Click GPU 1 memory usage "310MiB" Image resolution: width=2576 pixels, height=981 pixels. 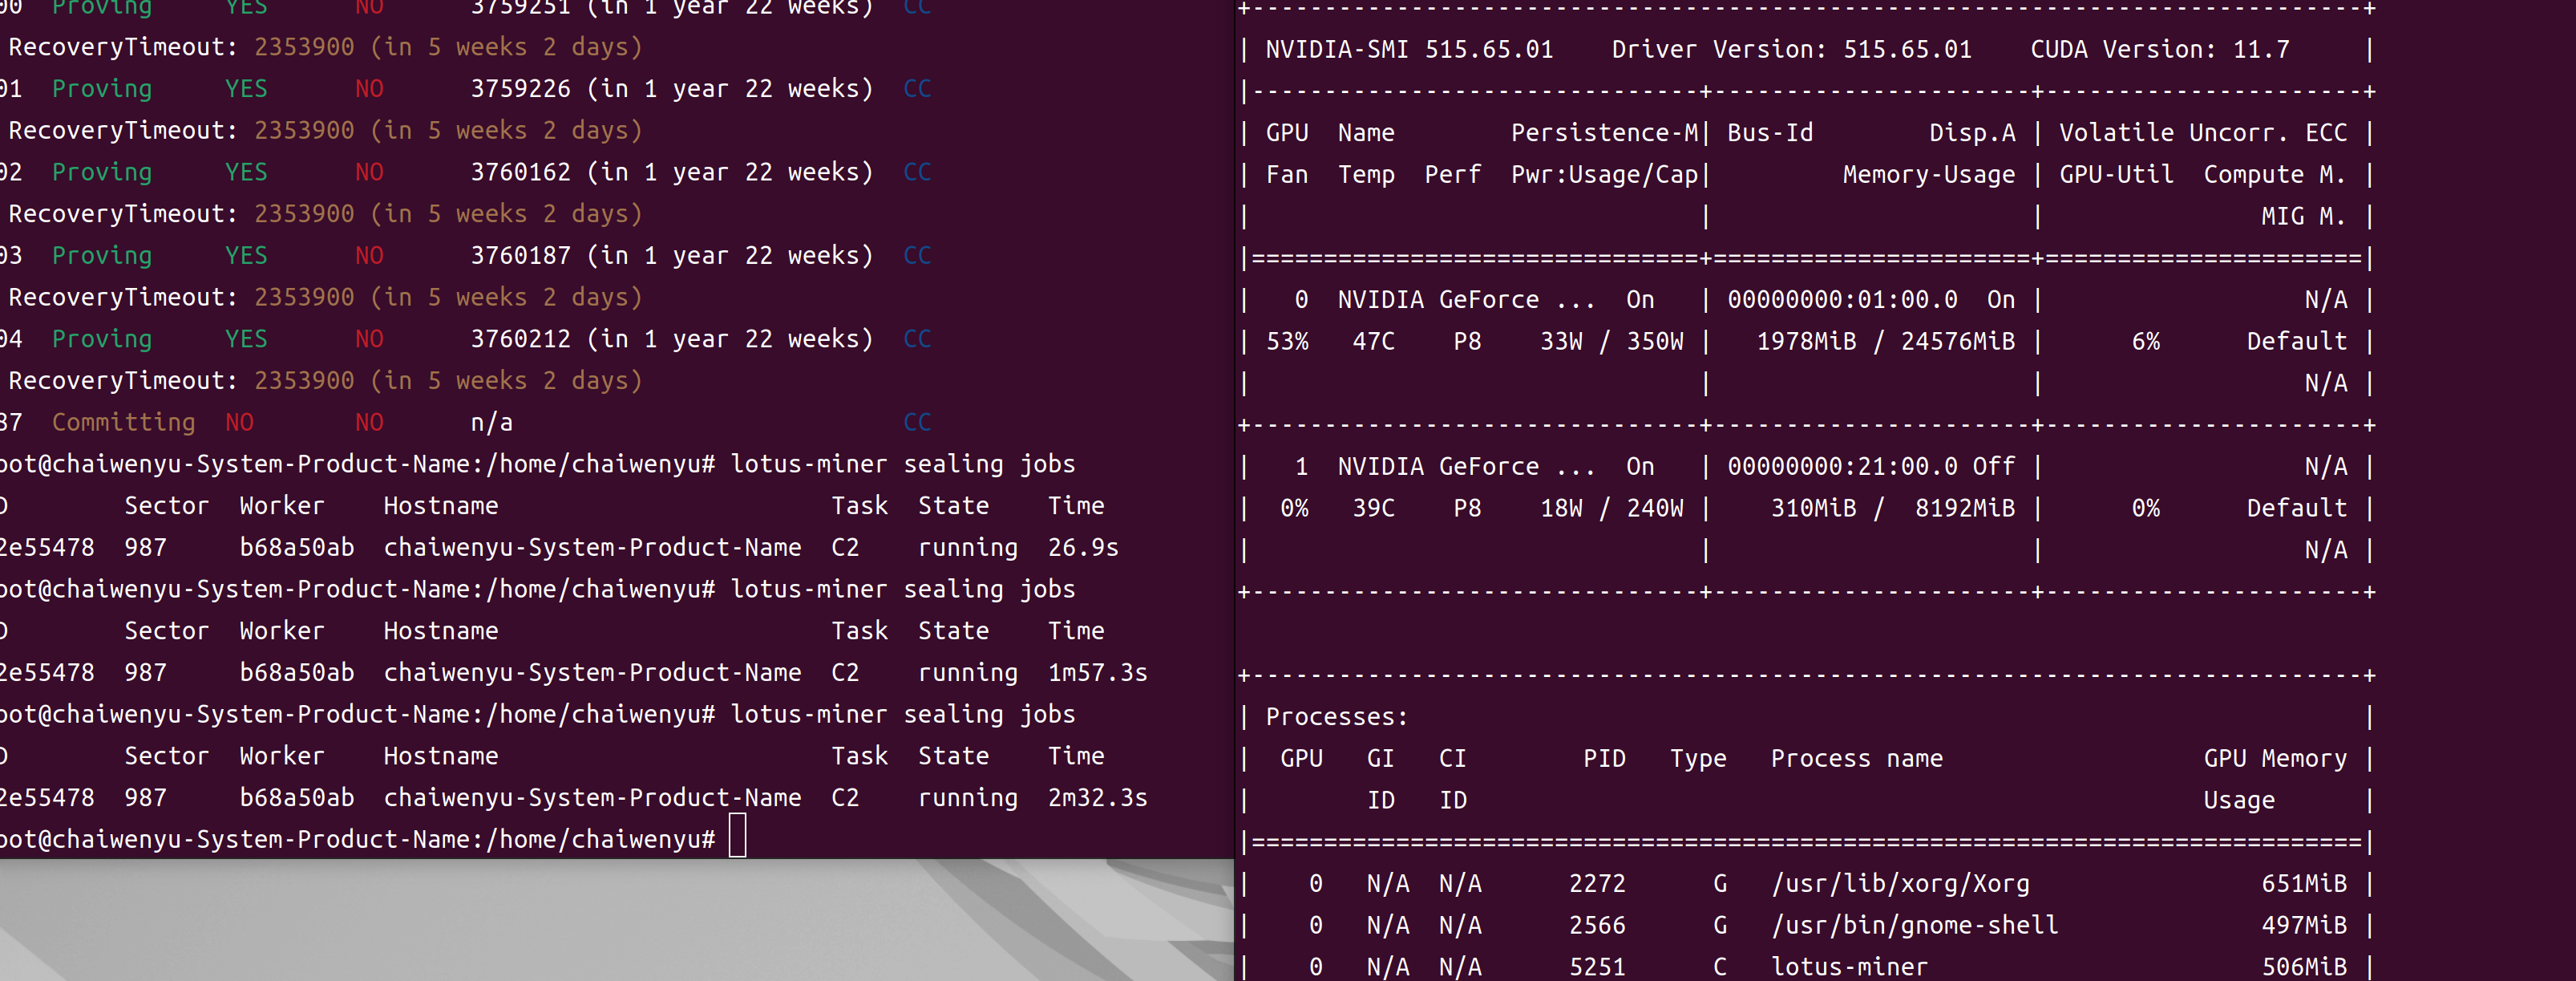(x=1813, y=508)
